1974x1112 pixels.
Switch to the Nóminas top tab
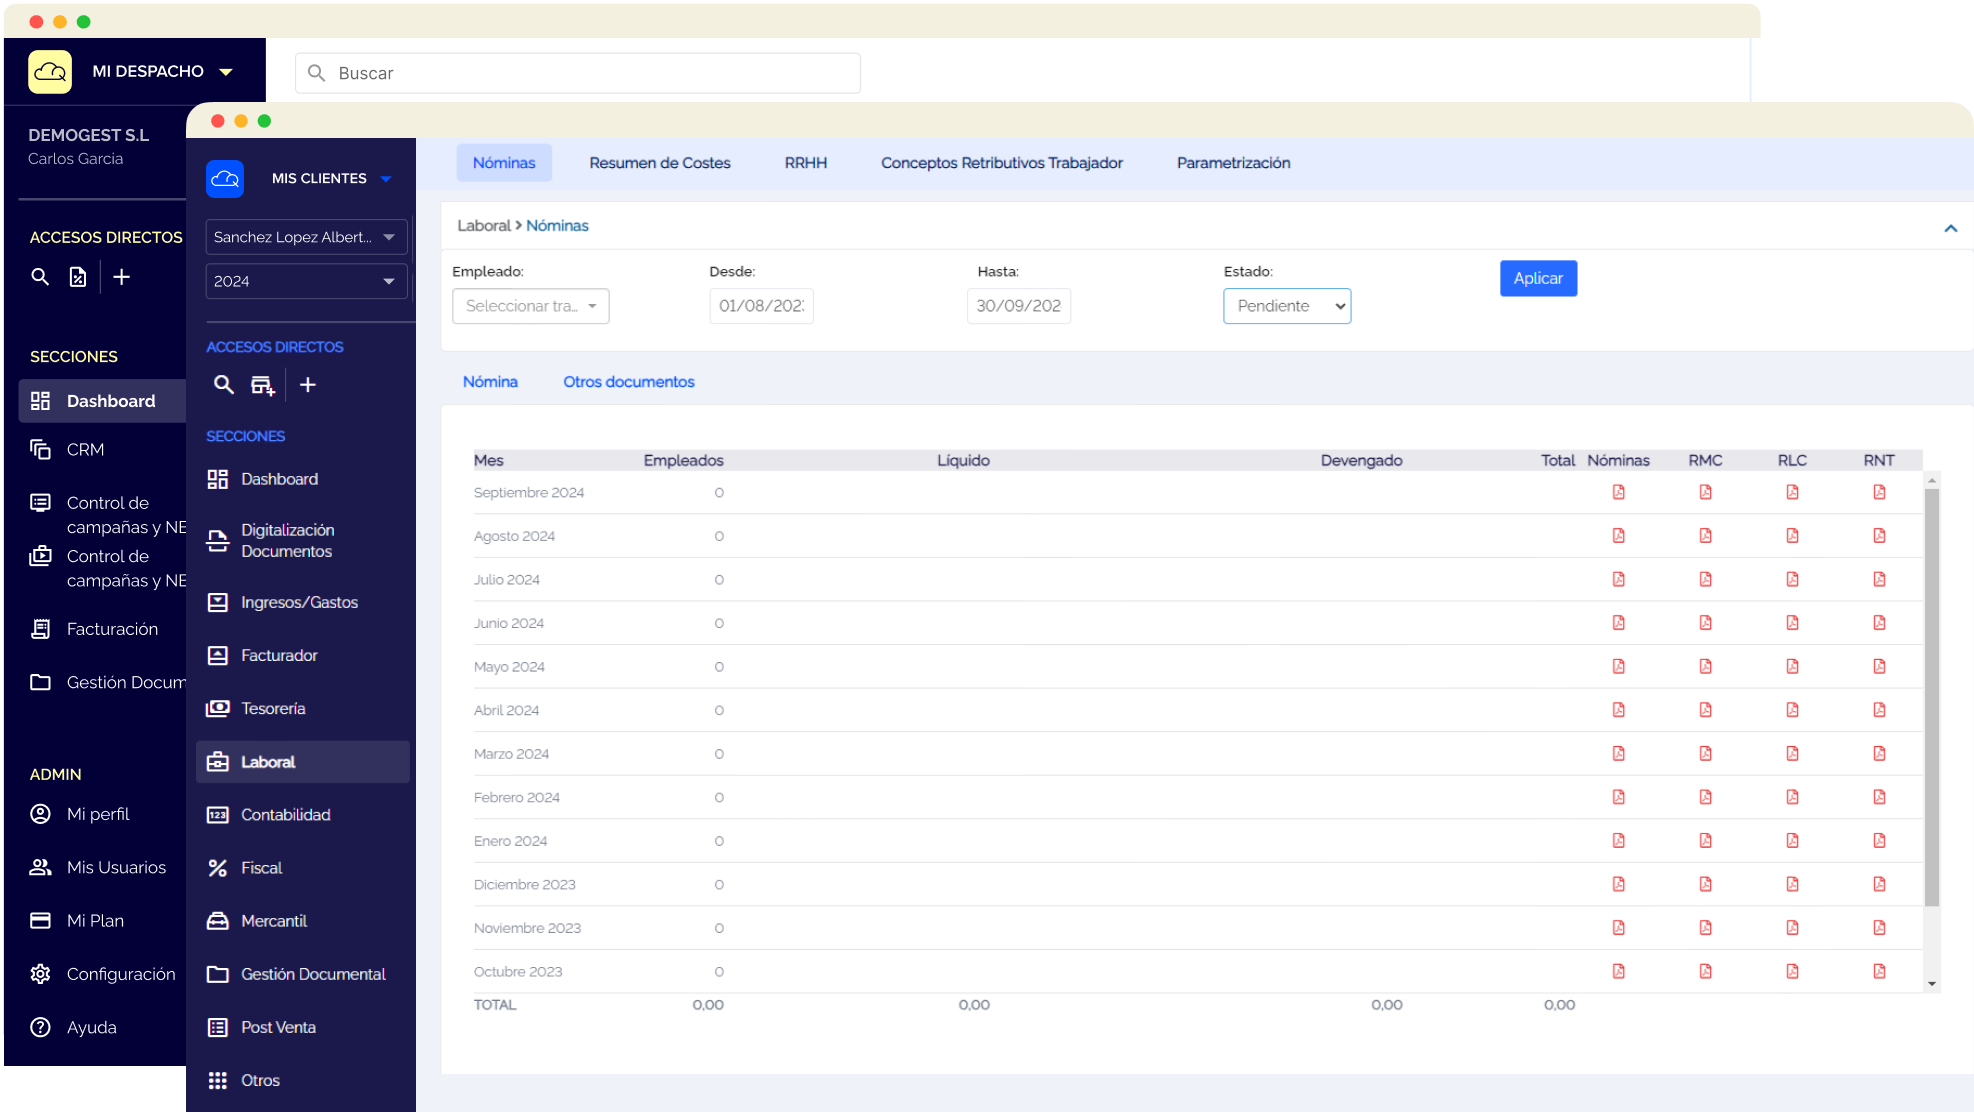tap(504, 163)
